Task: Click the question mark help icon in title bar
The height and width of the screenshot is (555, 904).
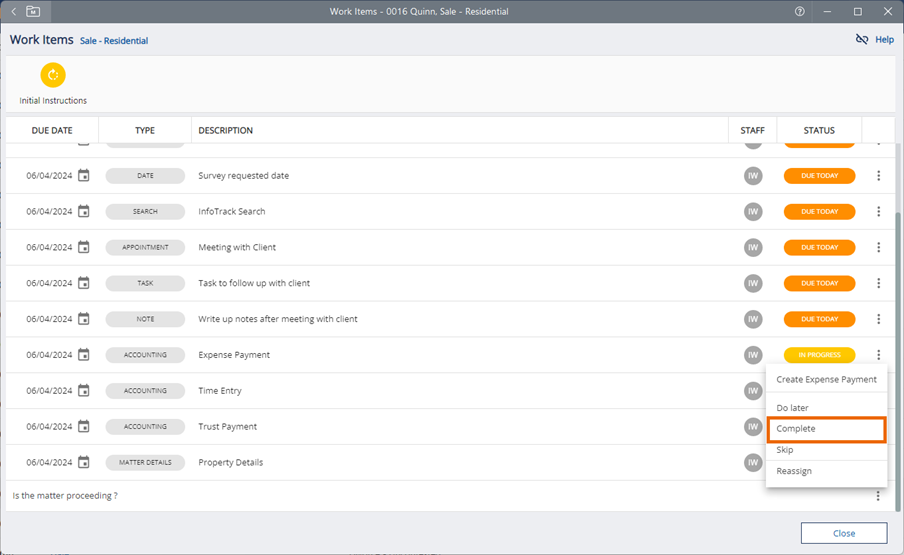Action: point(799,11)
